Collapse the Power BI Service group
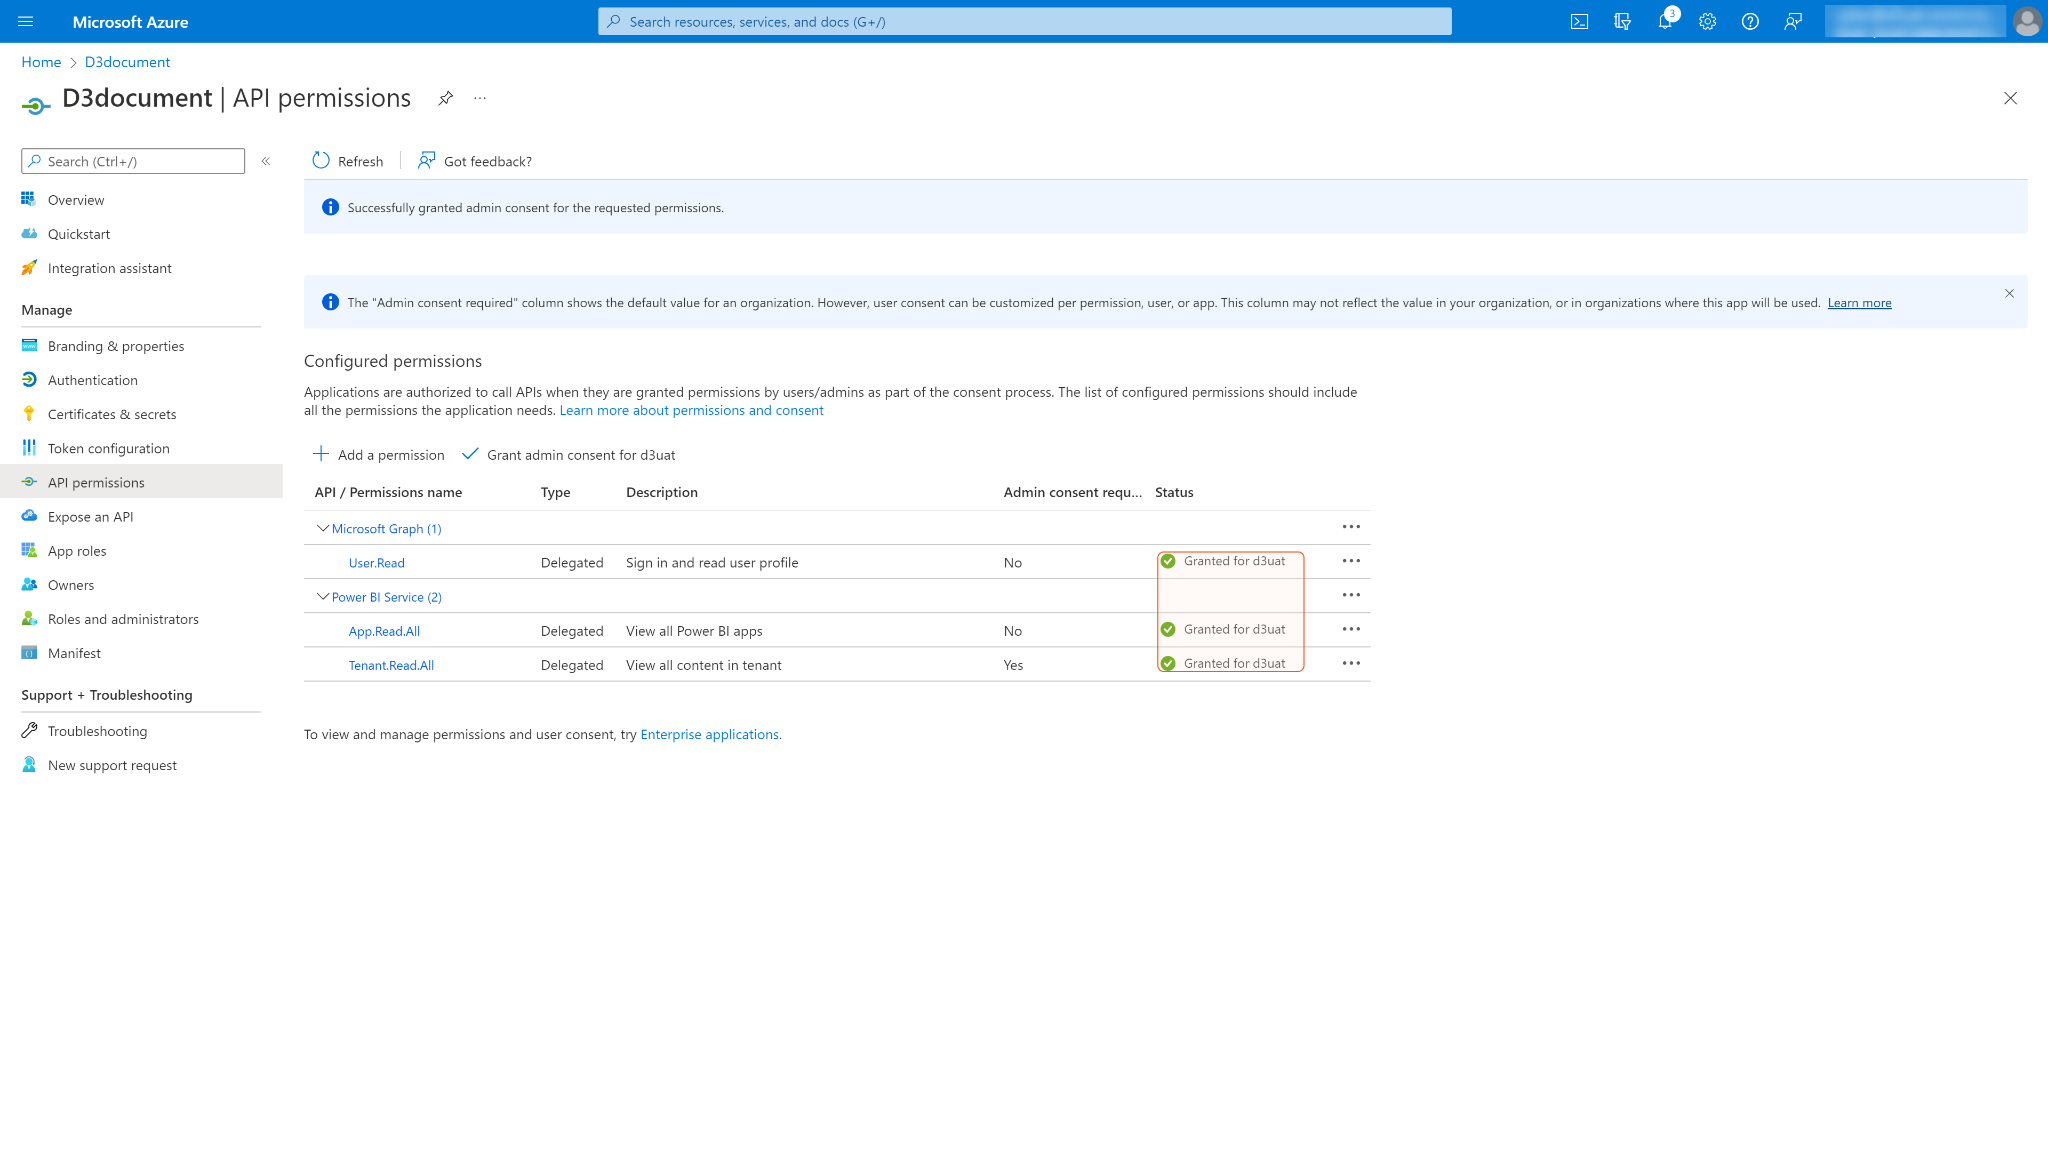Image resolution: width=2048 pixels, height=1152 pixels. 323,596
